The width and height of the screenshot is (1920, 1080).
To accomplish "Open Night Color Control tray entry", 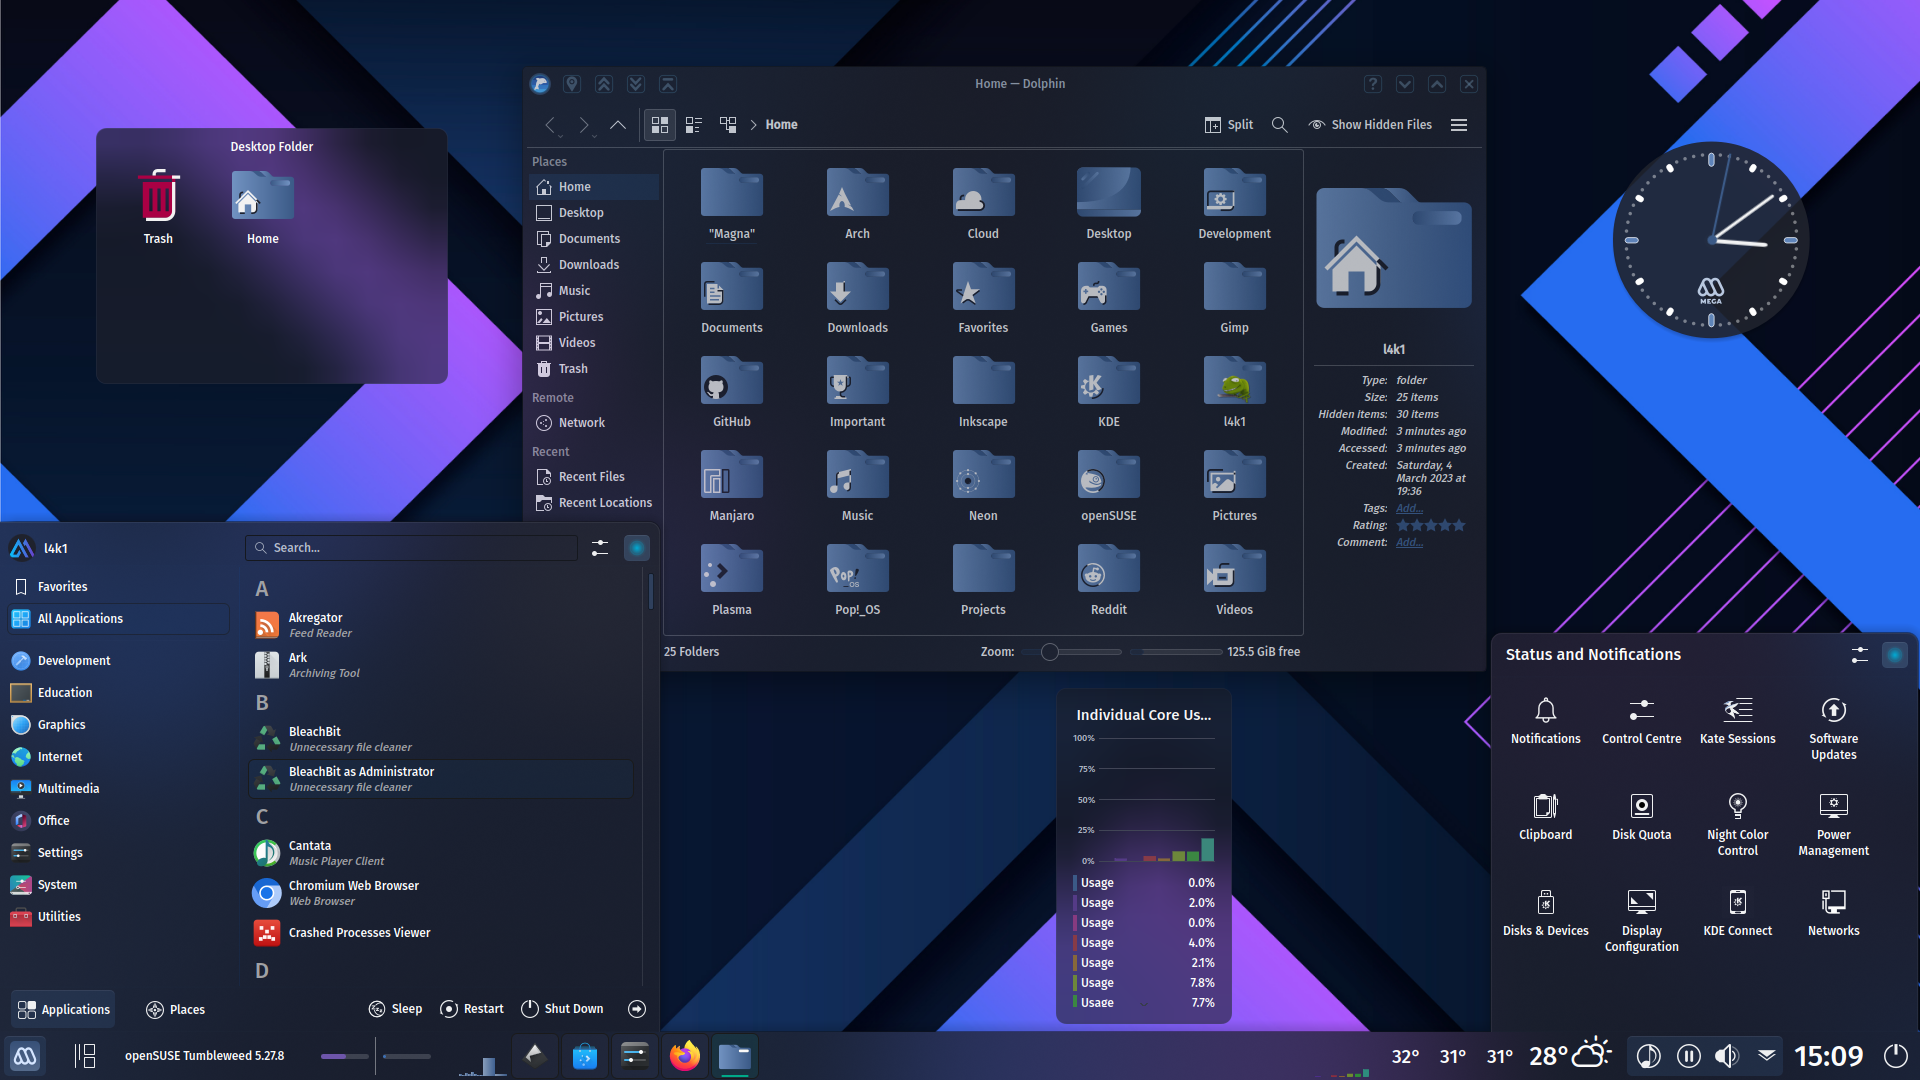I will coord(1737,826).
